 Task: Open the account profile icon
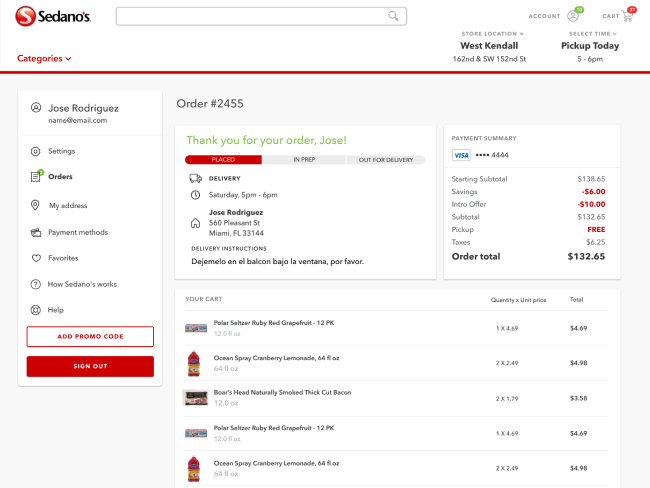click(573, 16)
